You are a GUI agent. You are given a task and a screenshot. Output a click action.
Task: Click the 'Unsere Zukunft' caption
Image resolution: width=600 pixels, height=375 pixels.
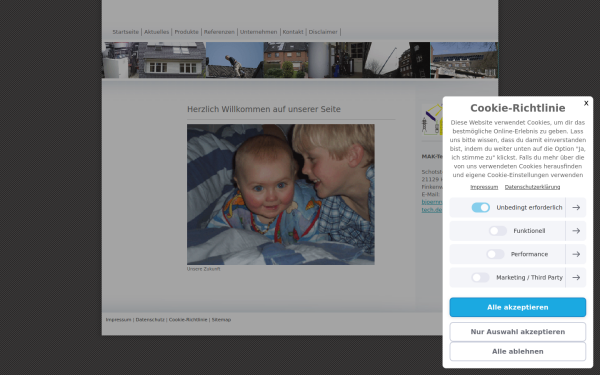(x=203, y=269)
